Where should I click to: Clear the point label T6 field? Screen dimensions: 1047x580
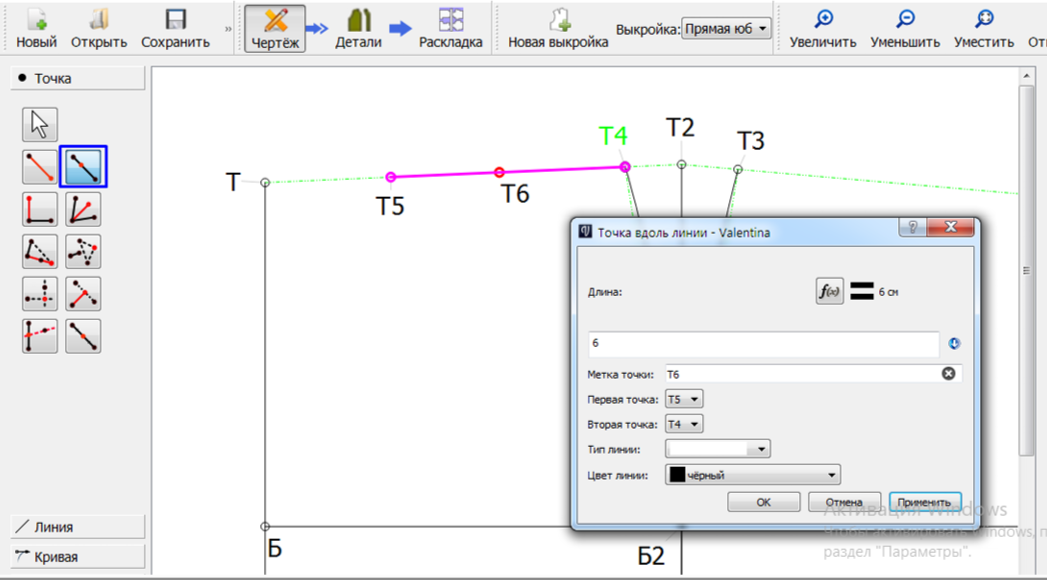pyautogui.click(x=948, y=374)
